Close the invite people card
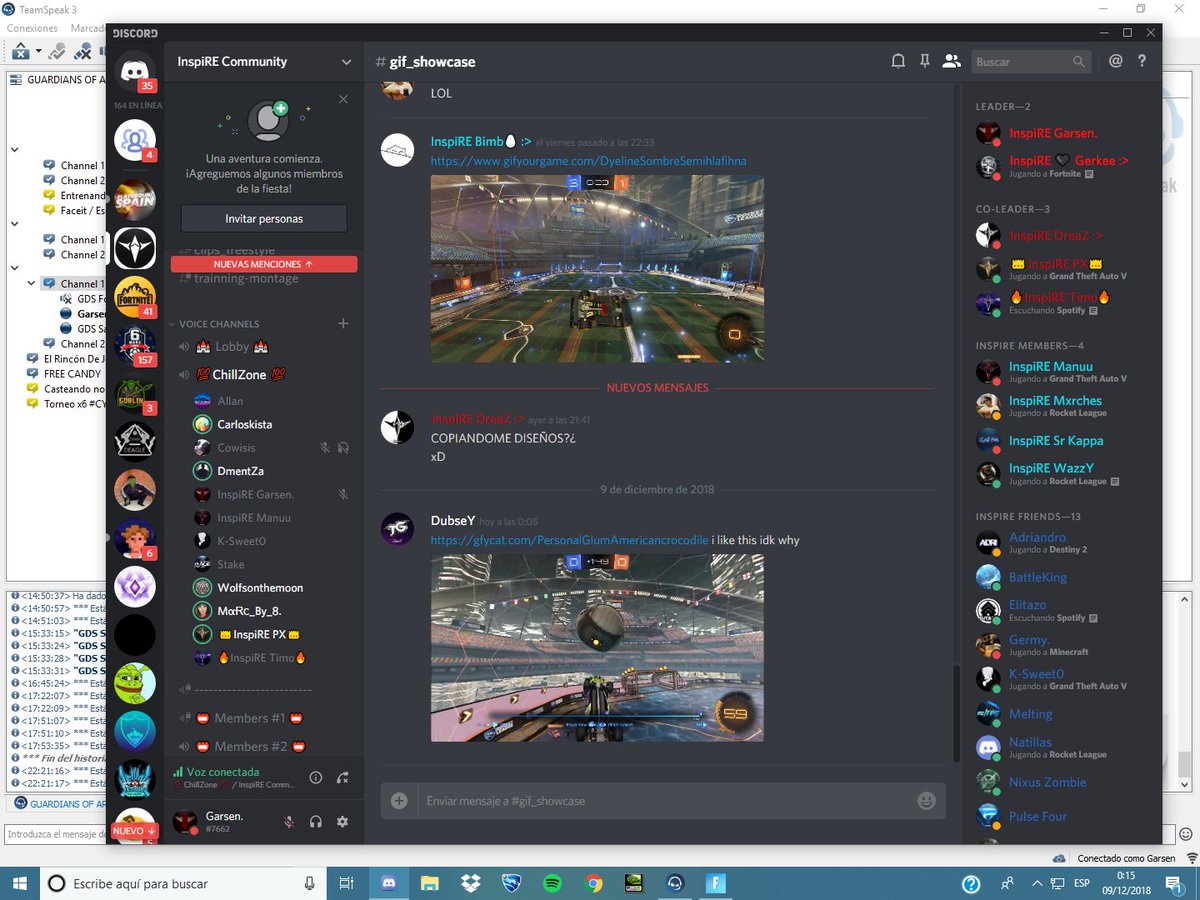This screenshot has height=900, width=1200. click(x=343, y=99)
